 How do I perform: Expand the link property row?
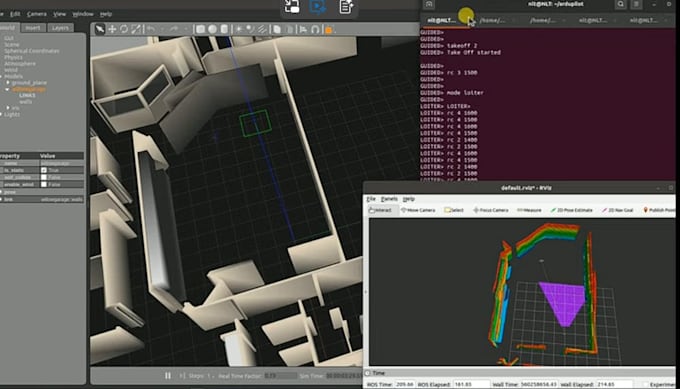(2, 199)
